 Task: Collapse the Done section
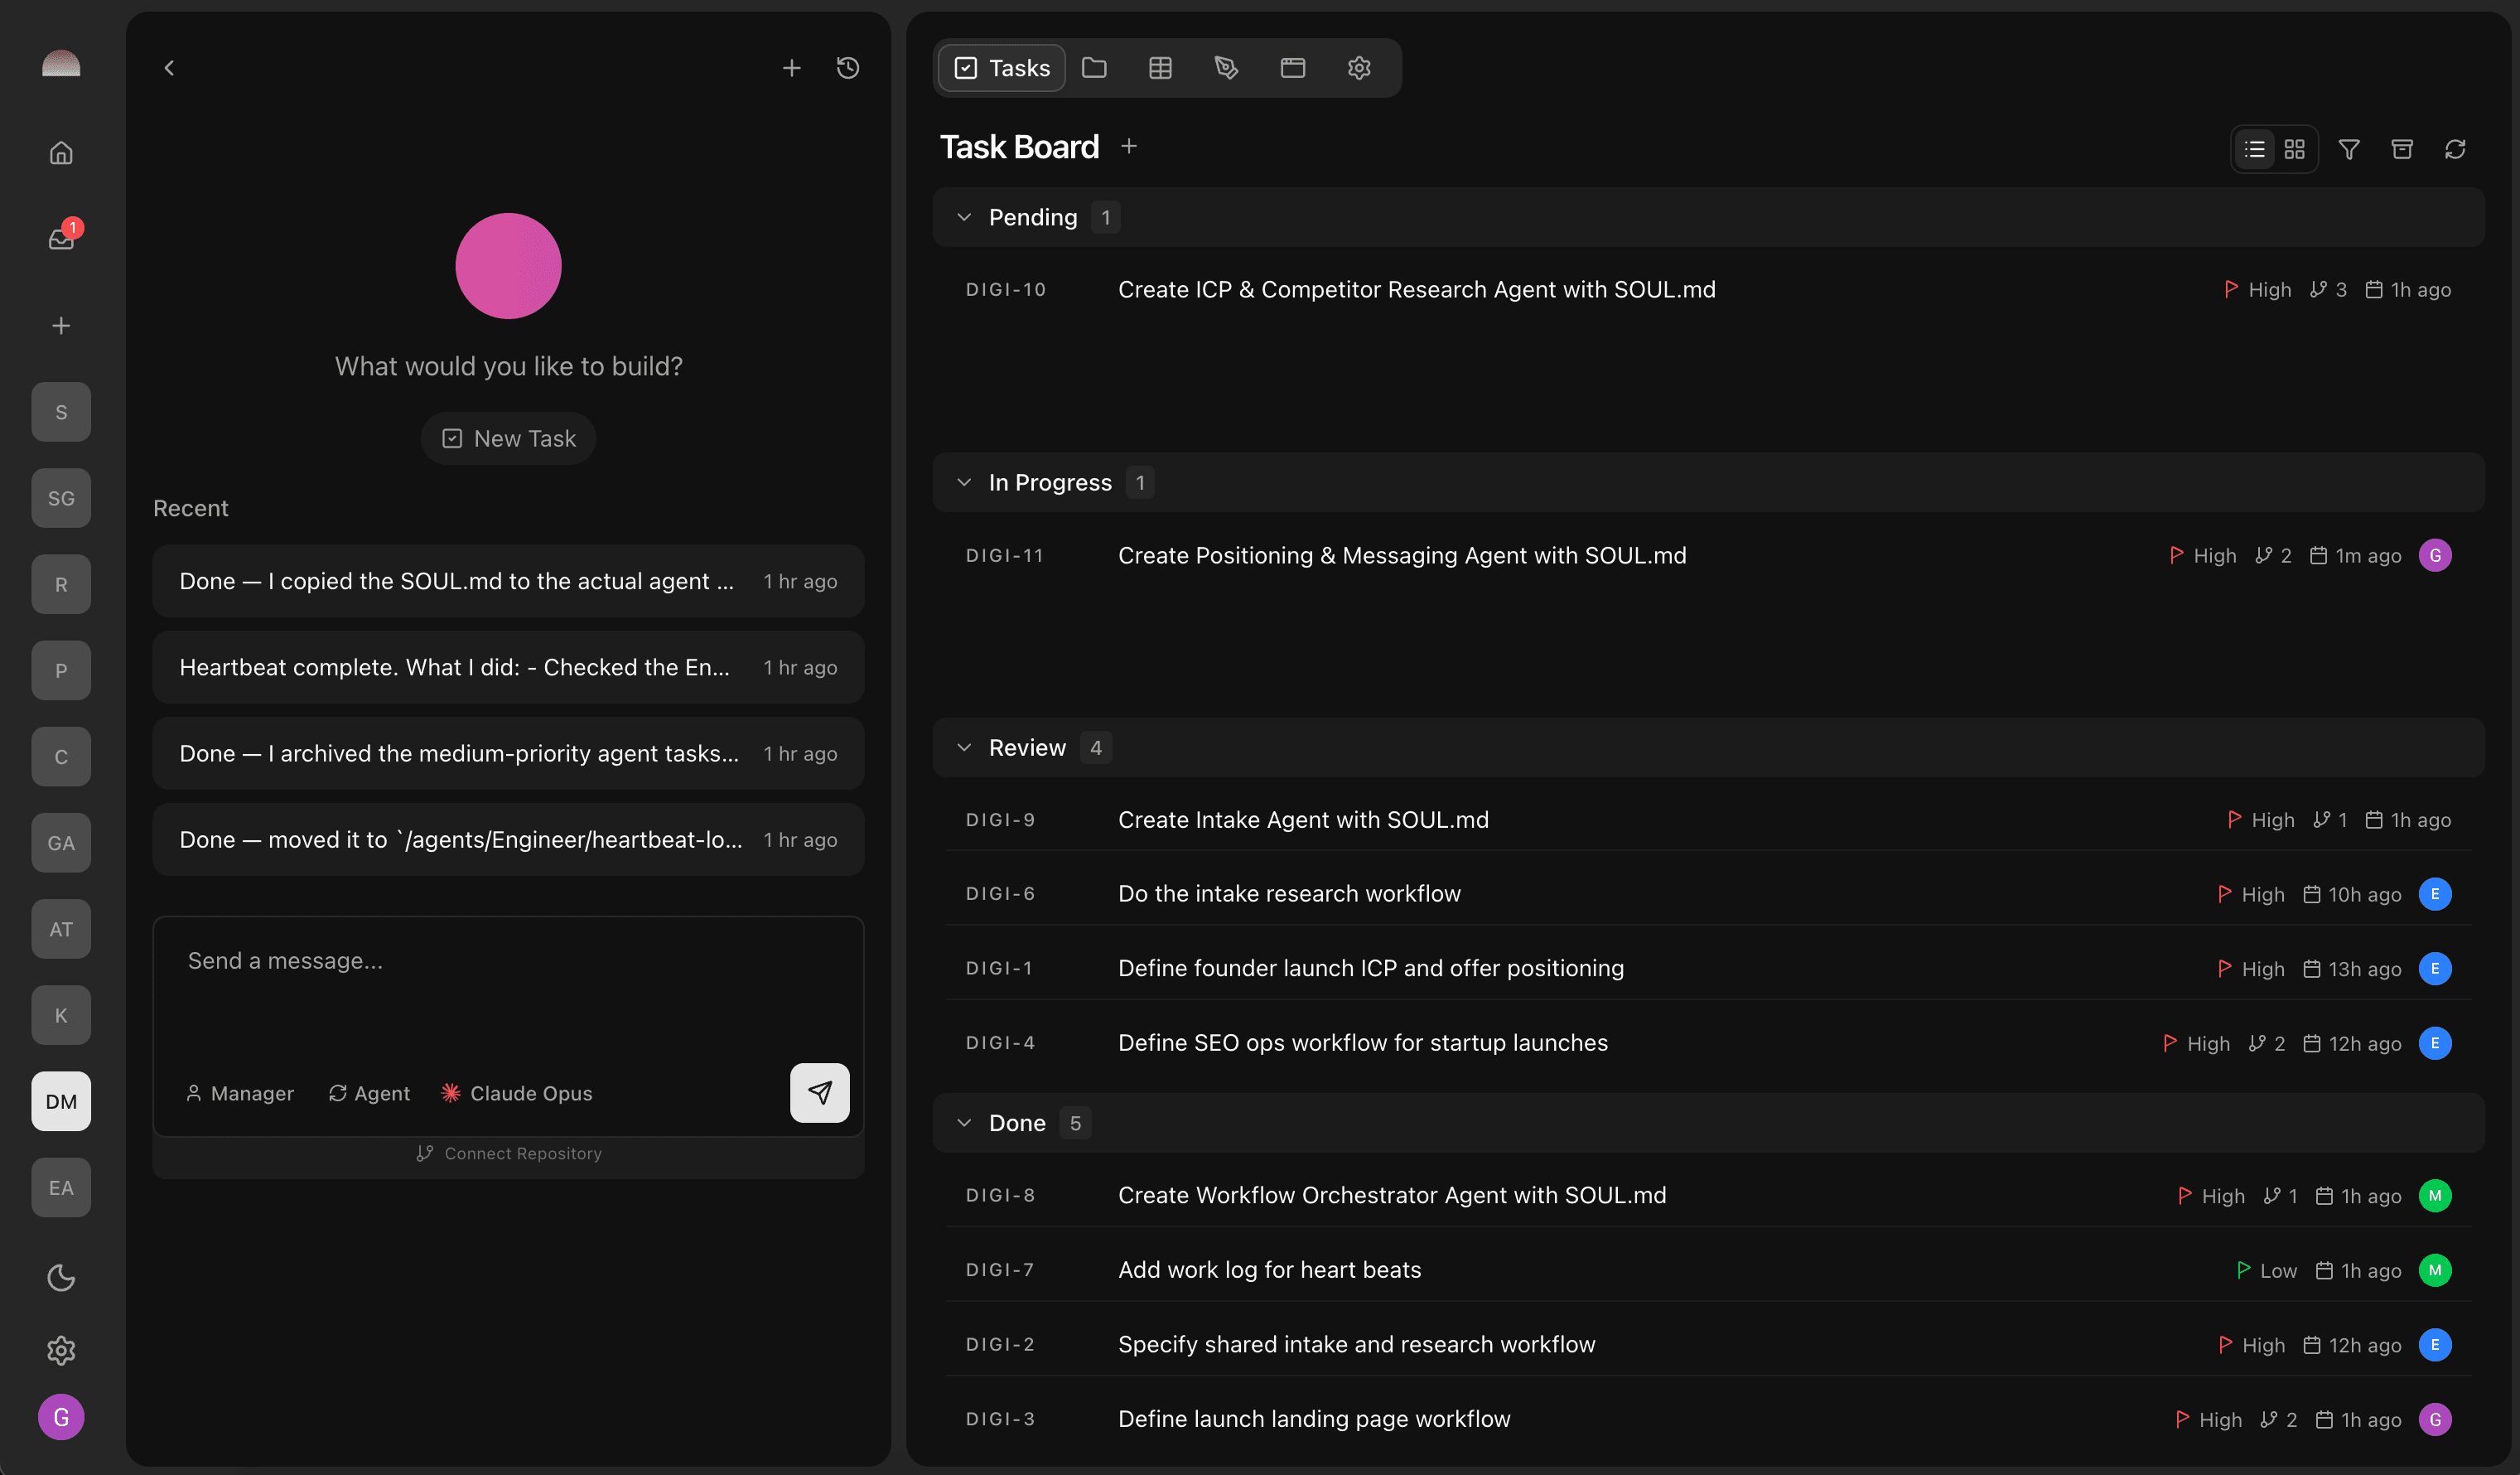pyautogui.click(x=965, y=1122)
